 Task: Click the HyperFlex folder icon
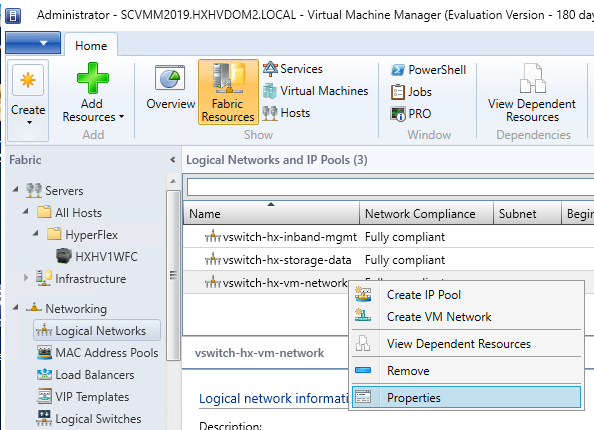tap(54, 234)
